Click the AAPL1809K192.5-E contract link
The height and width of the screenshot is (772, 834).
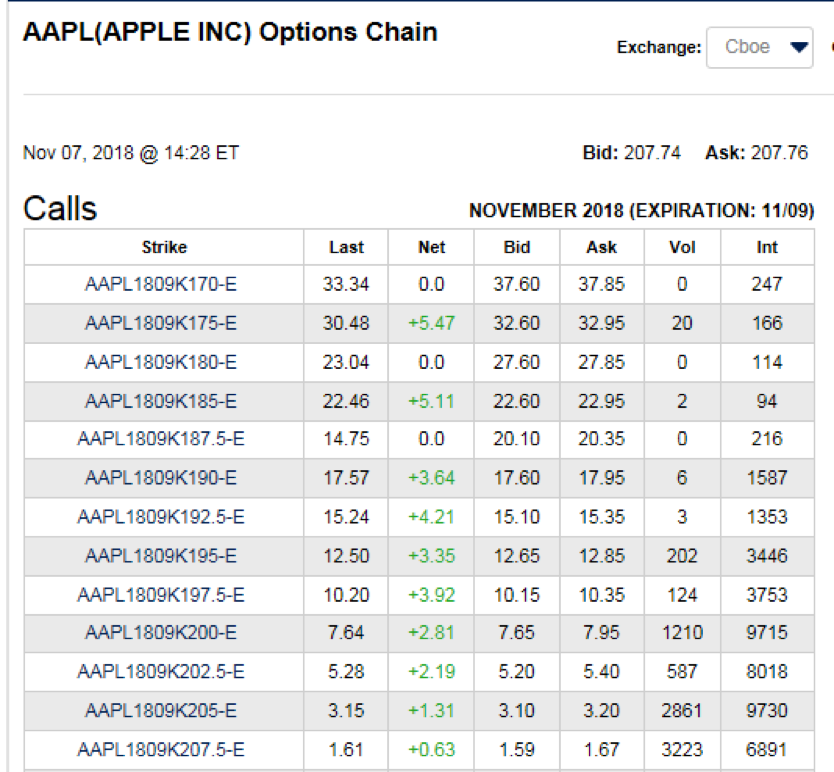(x=161, y=518)
